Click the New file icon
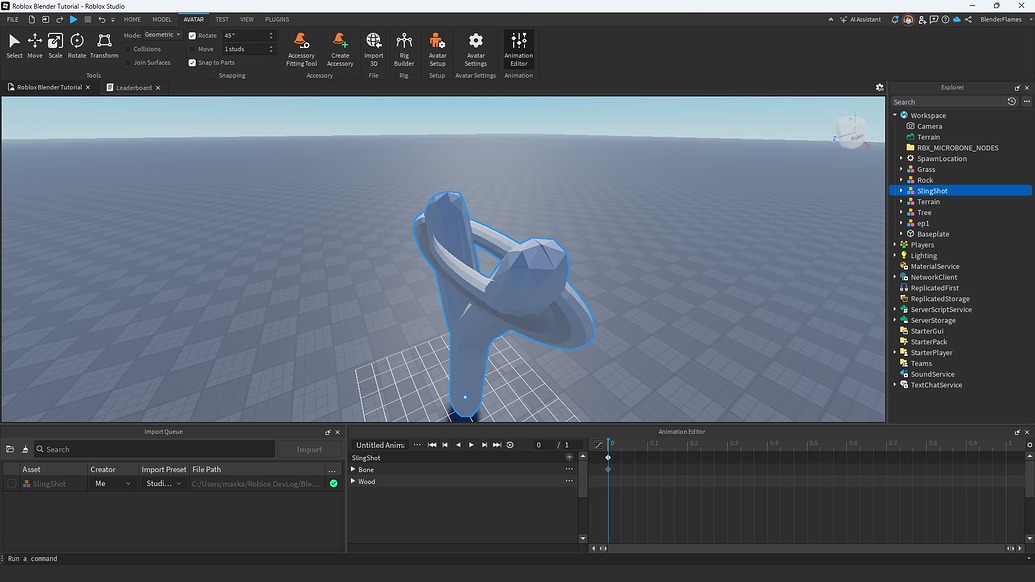 (x=31, y=20)
